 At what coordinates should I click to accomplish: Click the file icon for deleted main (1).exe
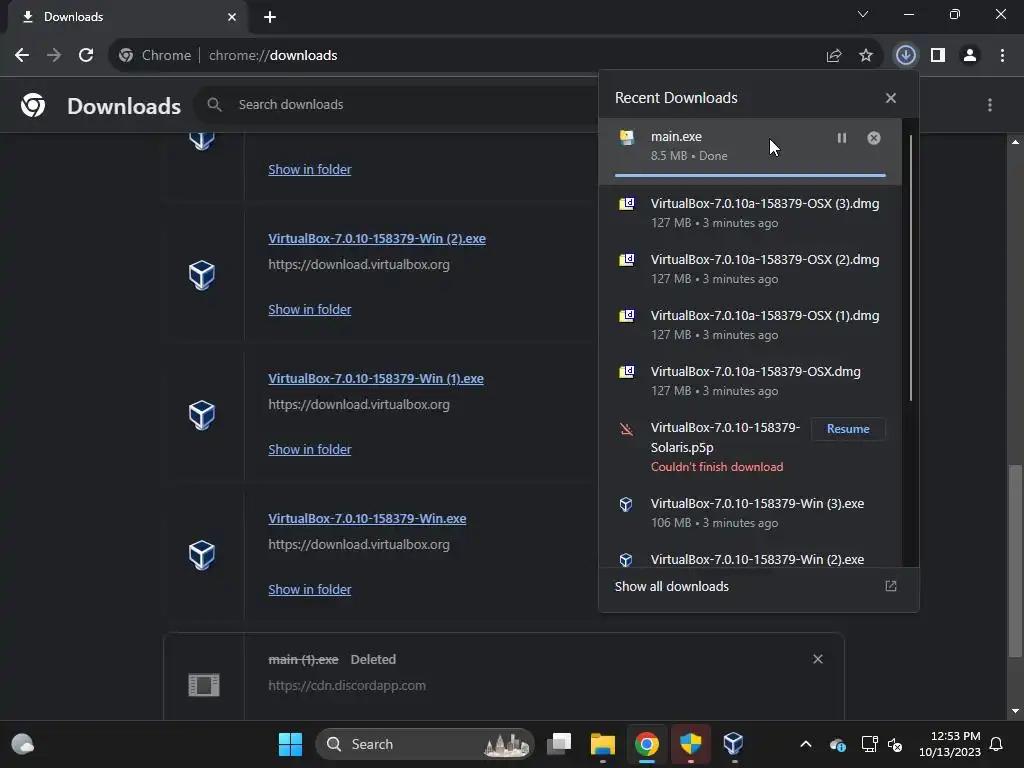[x=204, y=685]
